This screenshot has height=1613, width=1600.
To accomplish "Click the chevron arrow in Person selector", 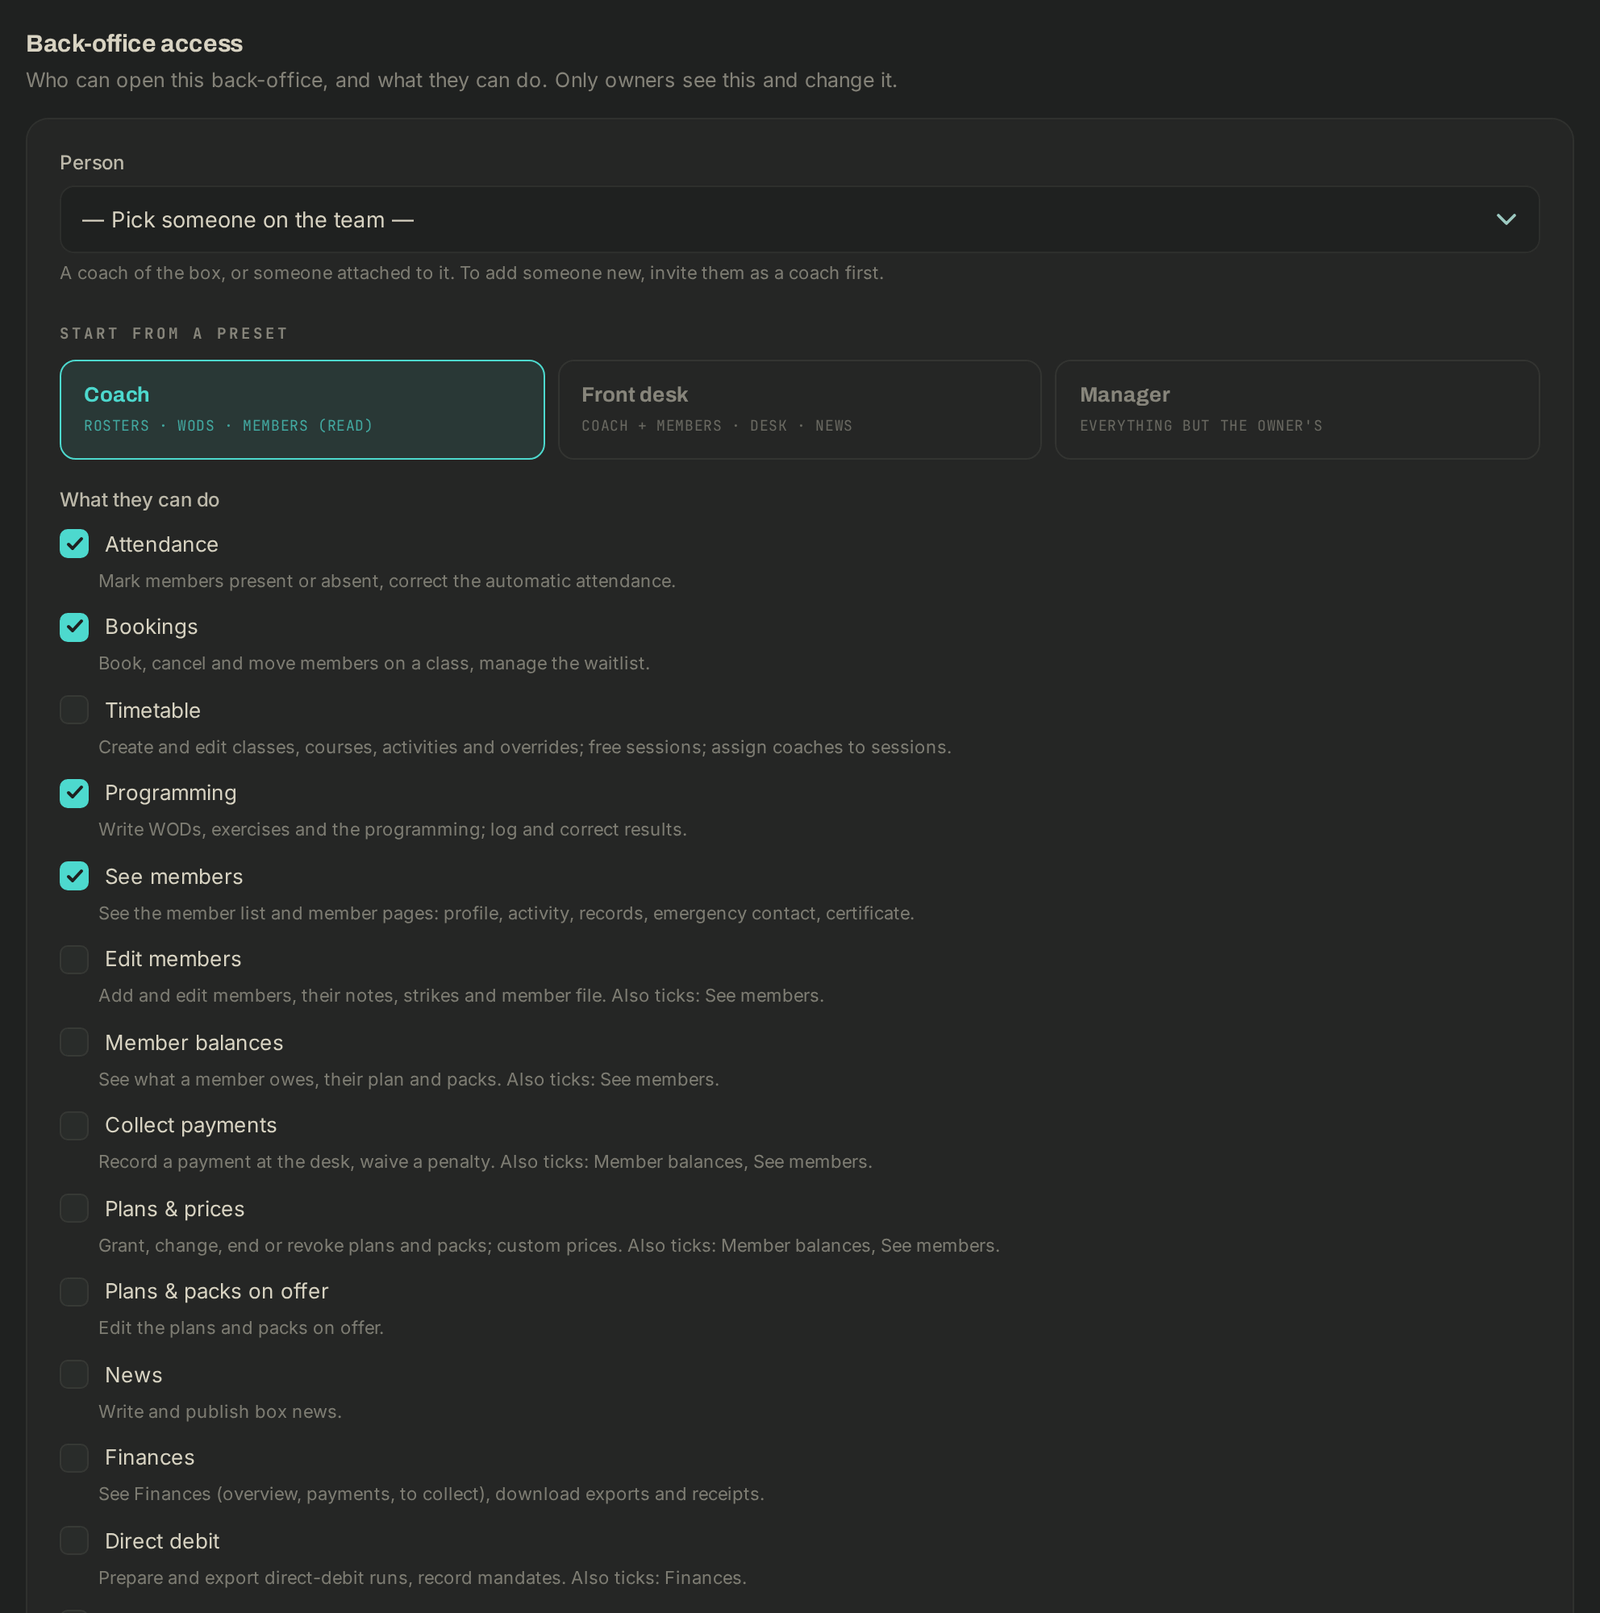I will click(x=1506, y=219).
